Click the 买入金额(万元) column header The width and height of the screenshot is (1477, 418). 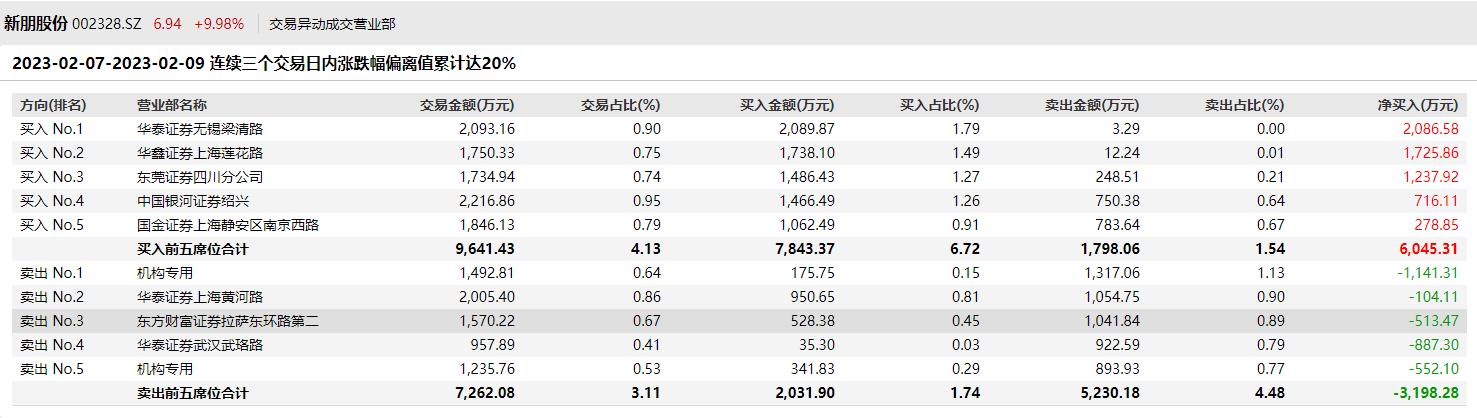pyautogui.click(x=787, y=105)
